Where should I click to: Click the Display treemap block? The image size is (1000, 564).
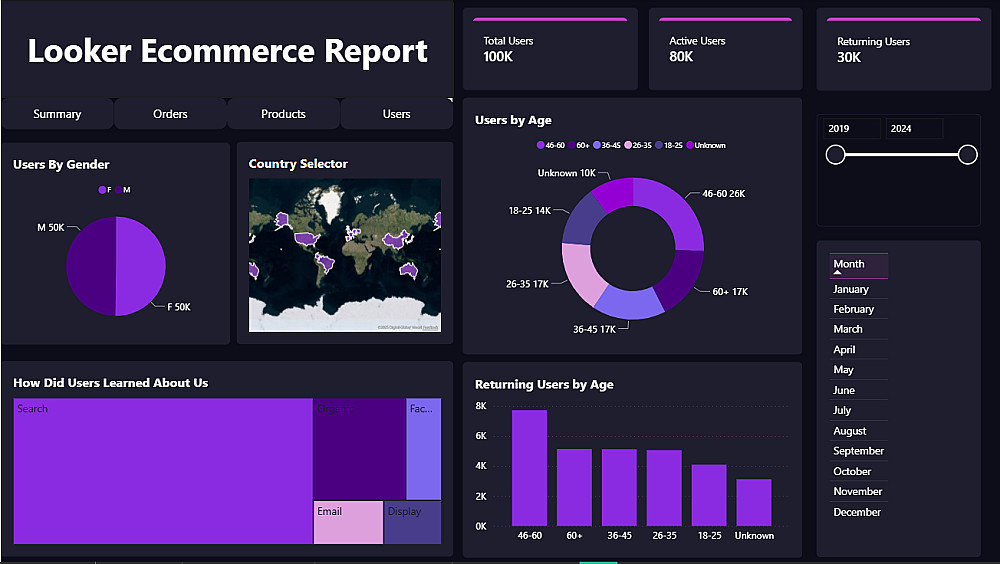pyautogui.click(x=413, y=523)
